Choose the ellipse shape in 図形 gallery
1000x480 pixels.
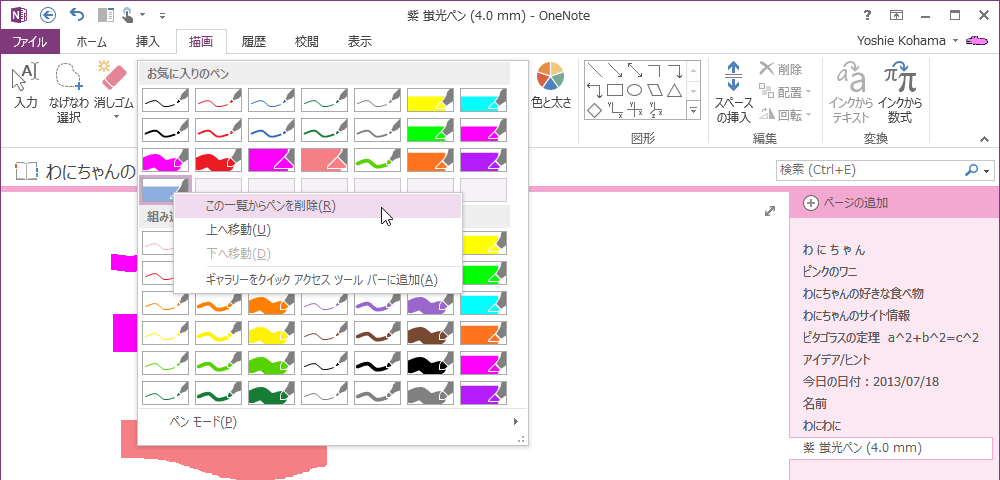click(x=635, y=90)
